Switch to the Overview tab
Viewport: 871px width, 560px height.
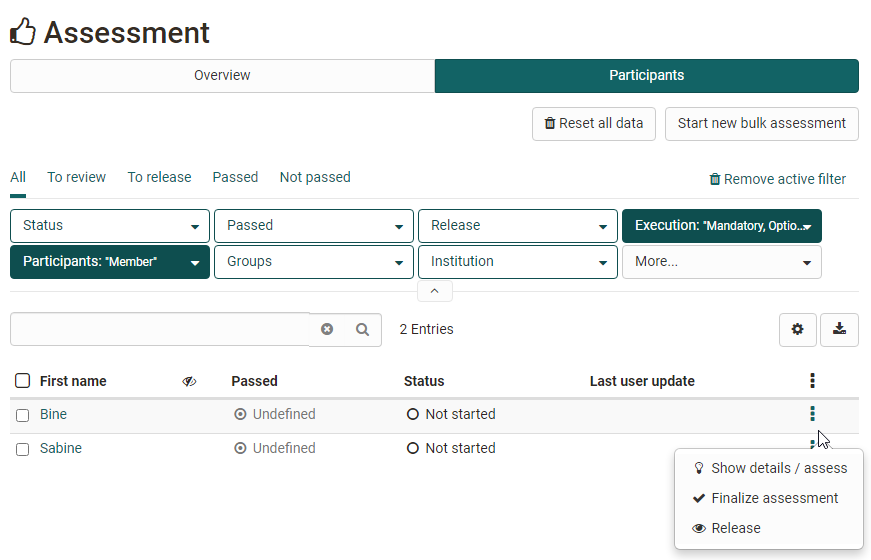[222, 76]
